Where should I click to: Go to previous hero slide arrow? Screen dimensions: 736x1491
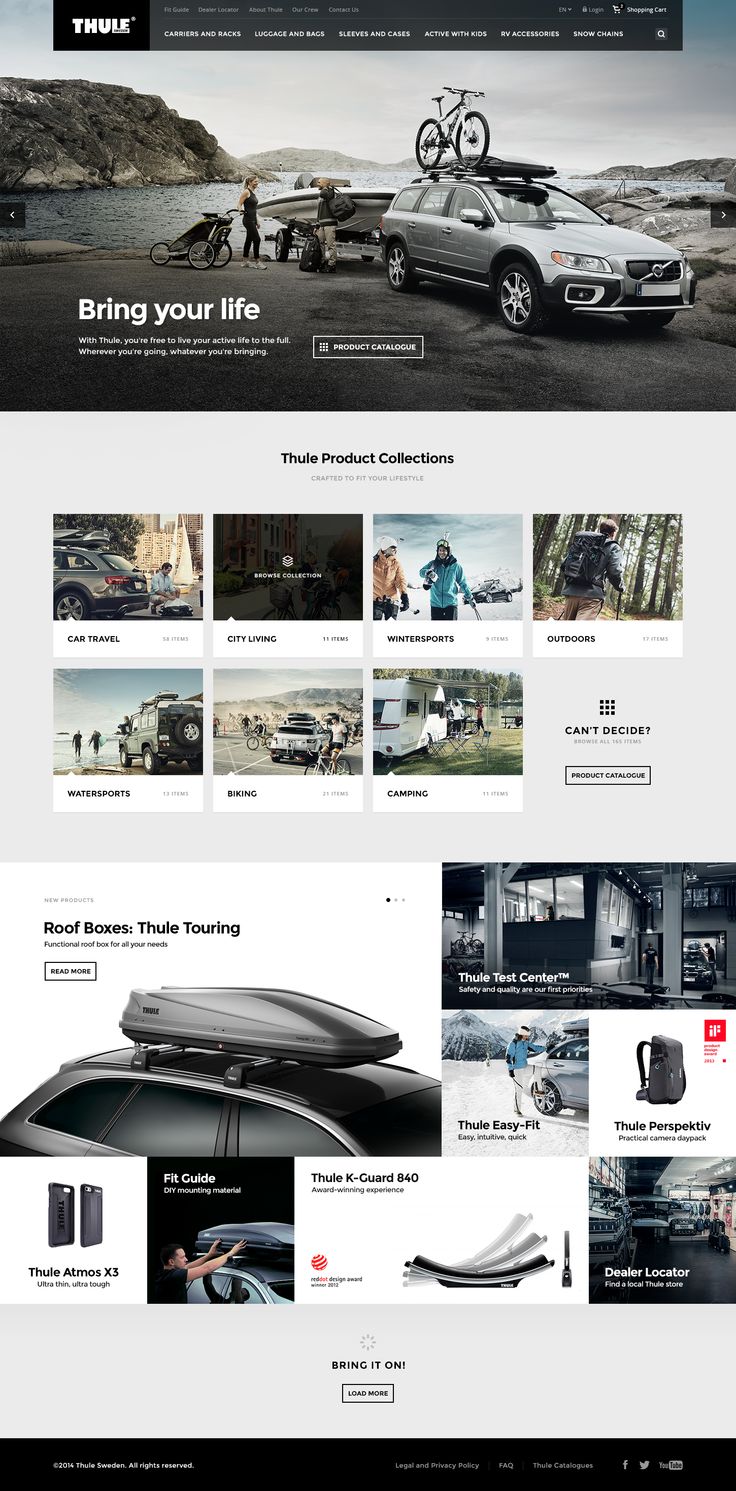pos(12,215)
